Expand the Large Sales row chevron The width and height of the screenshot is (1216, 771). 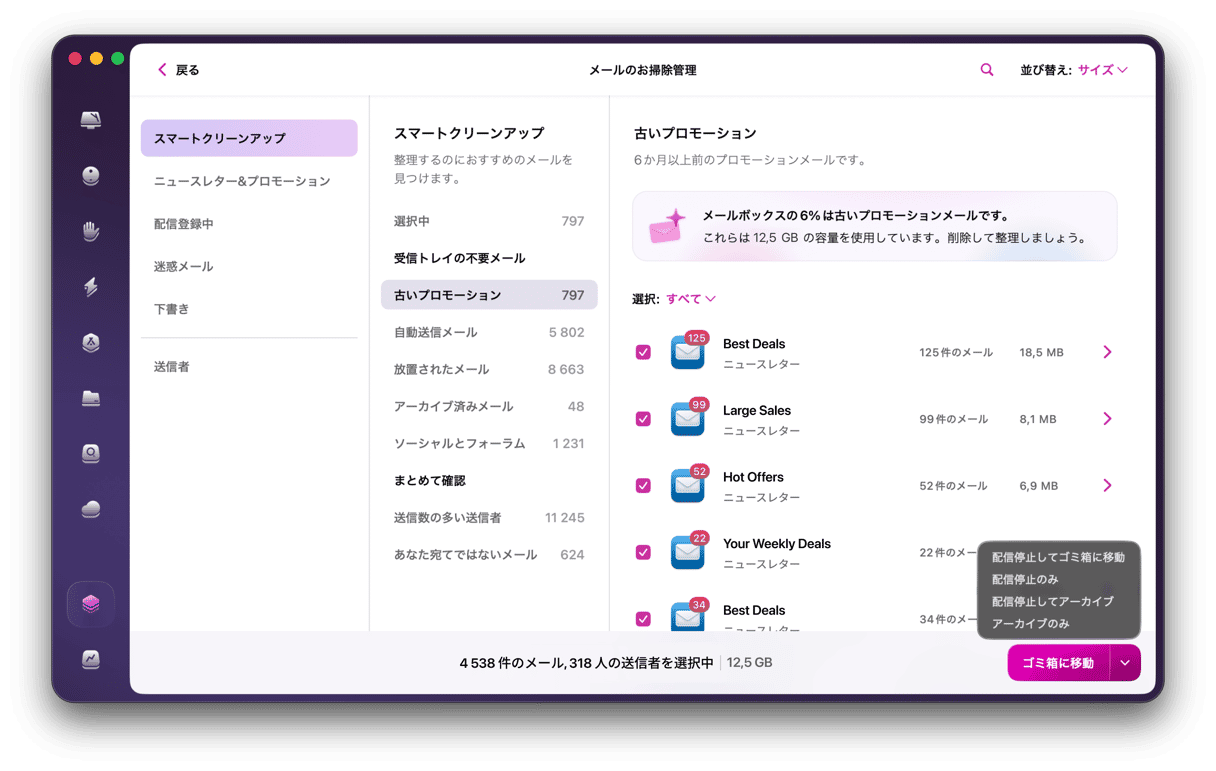[x=1107, y=419]
